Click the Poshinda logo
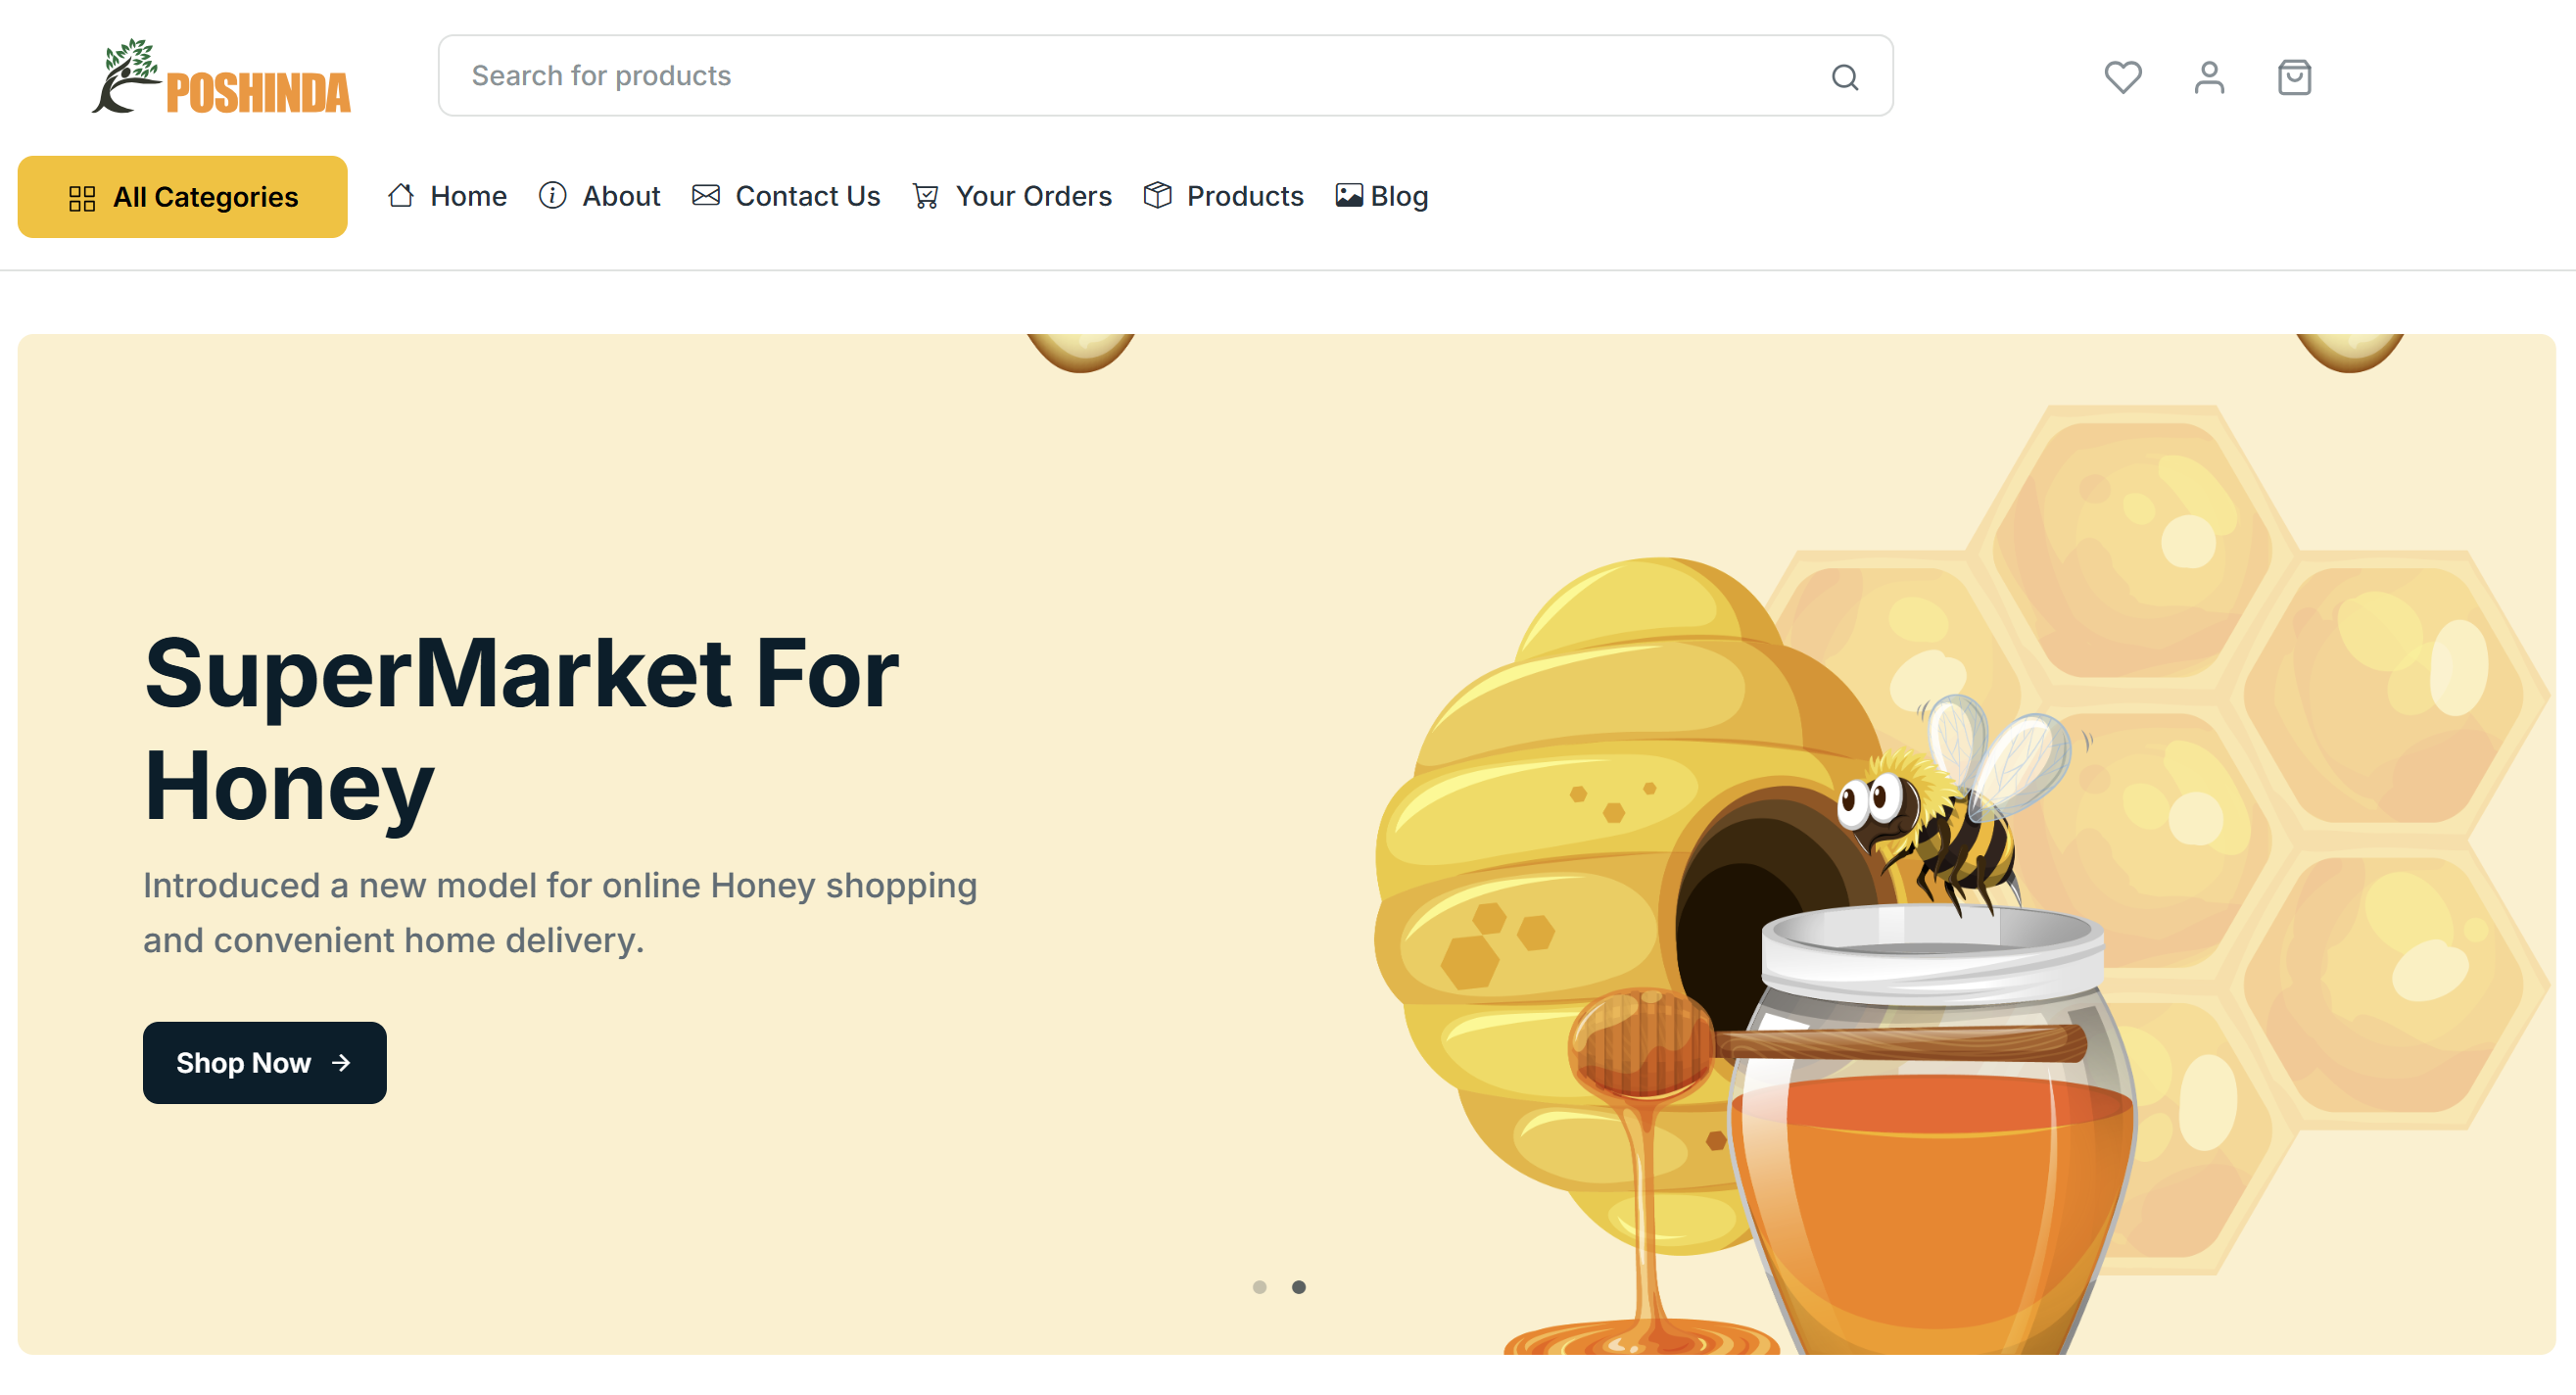Screen dimensions: 2576x1395 click(221, 77)
